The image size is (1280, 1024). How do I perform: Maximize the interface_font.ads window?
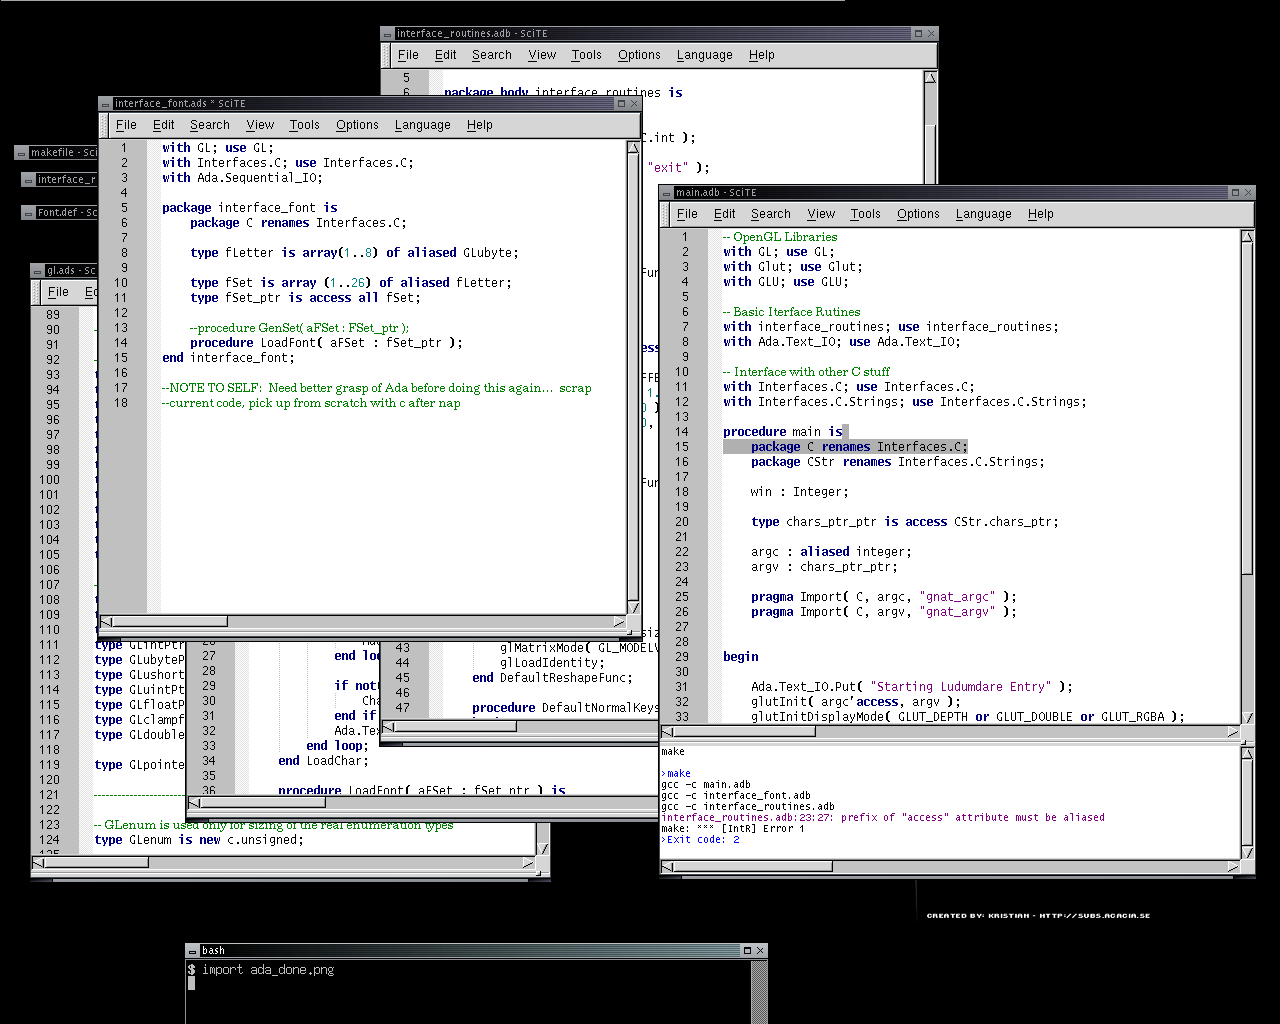[x=621, y=103]
